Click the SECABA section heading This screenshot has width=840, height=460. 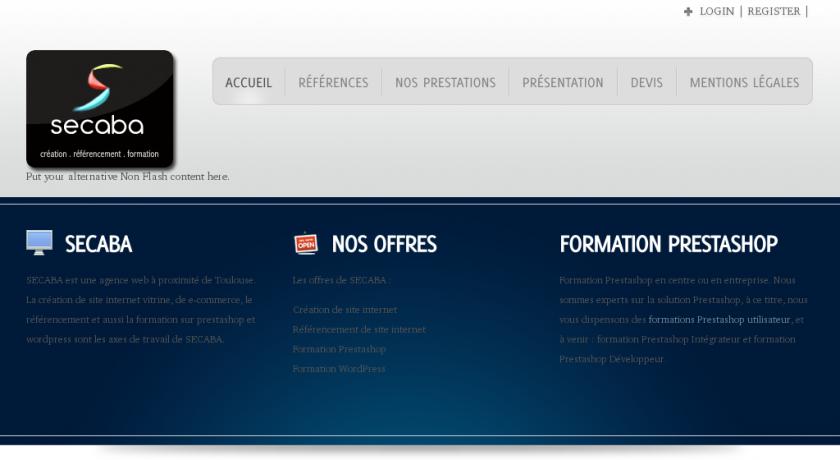(x=99, y=244)
